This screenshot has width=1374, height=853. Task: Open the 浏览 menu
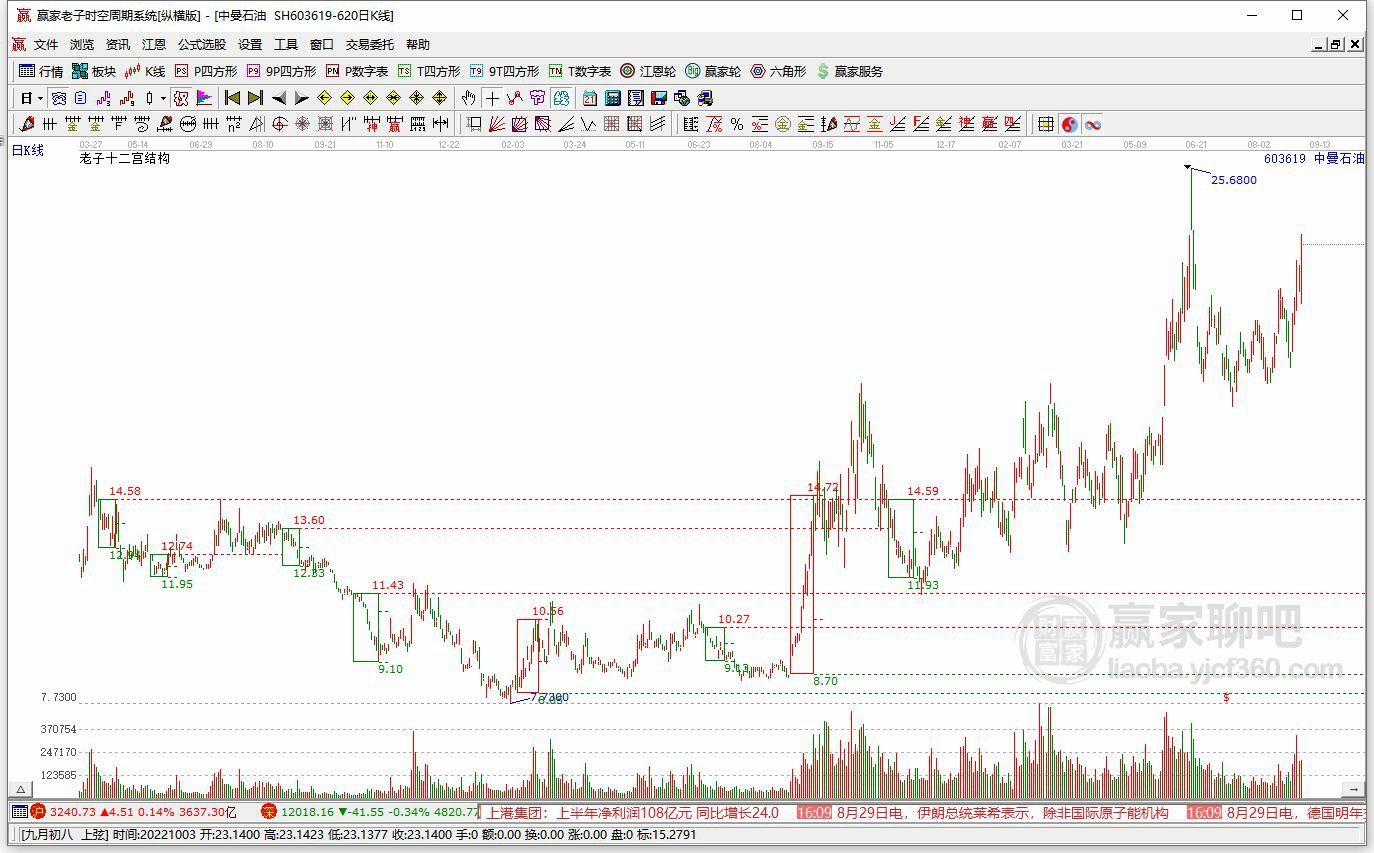click(x=82, y=45)
